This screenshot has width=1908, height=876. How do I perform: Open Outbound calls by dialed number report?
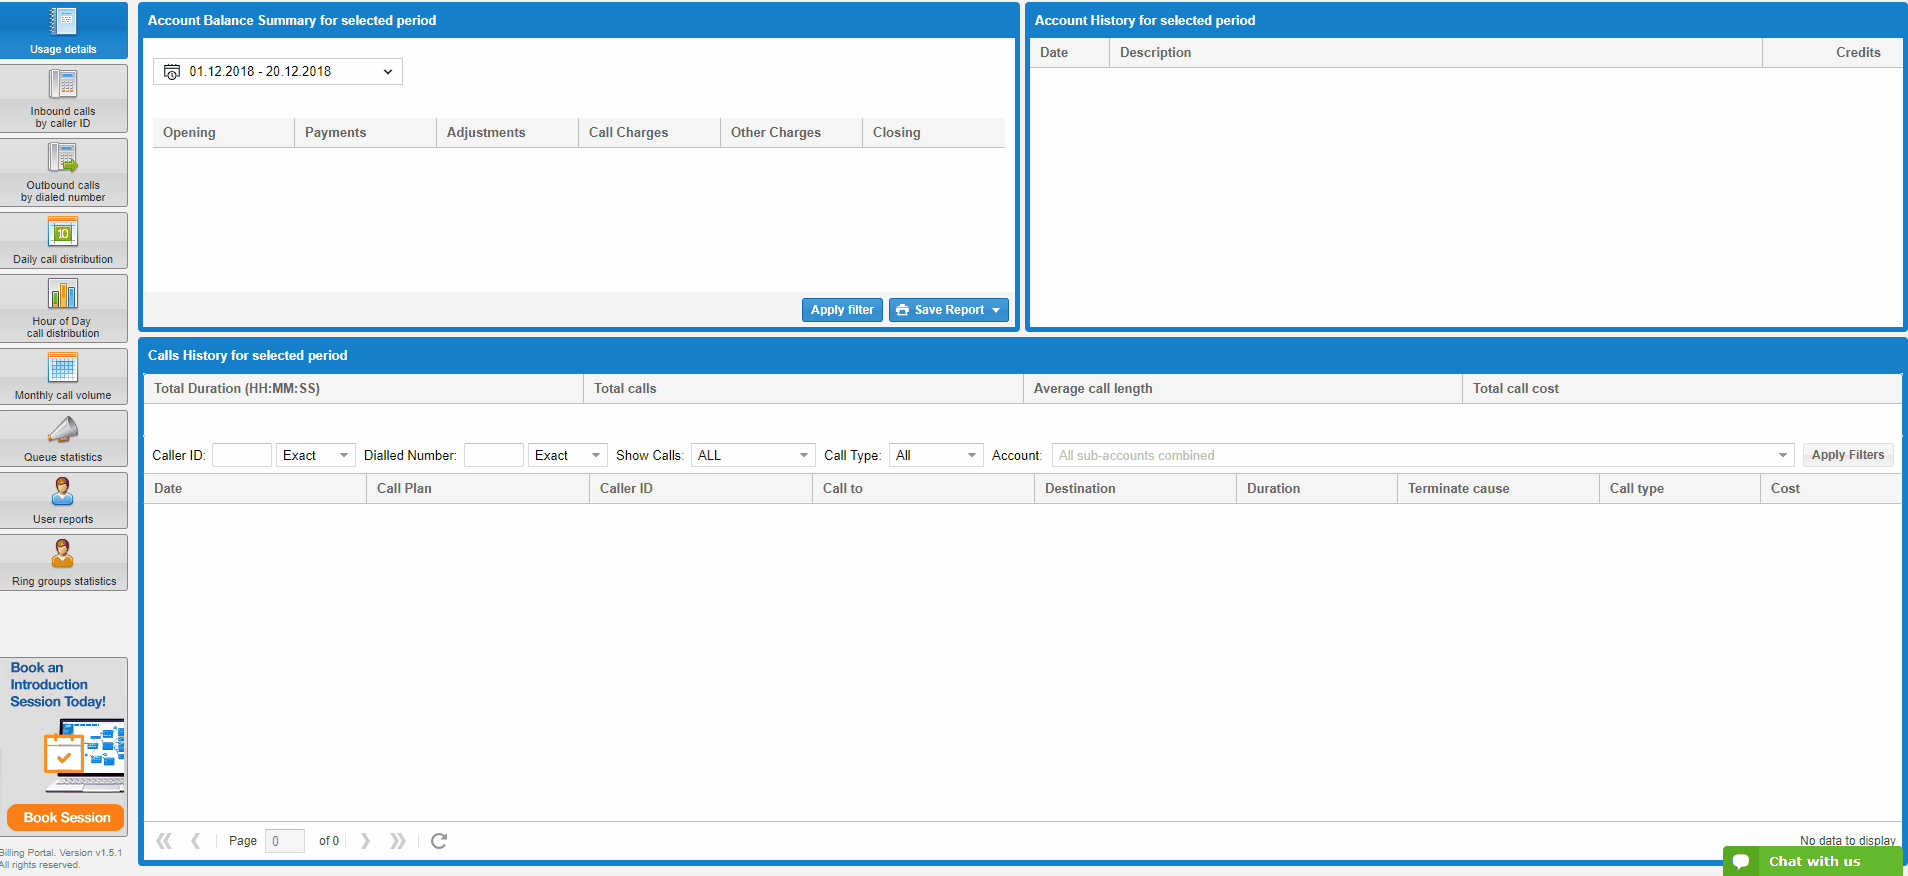coord(63,172)
